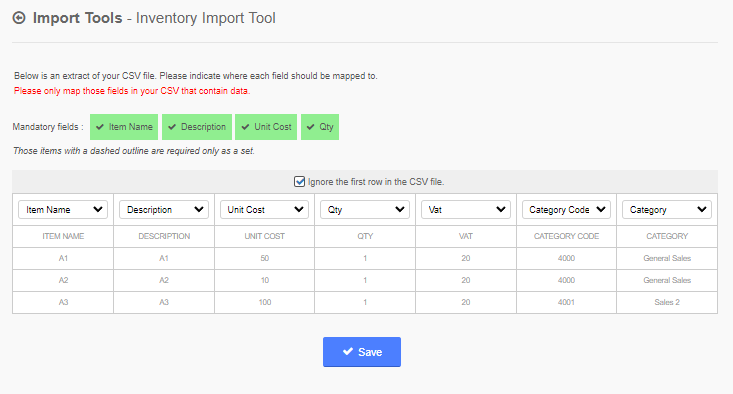
Task: Click the 'Below is an extract' instruction text
Action: coord(195,76)
